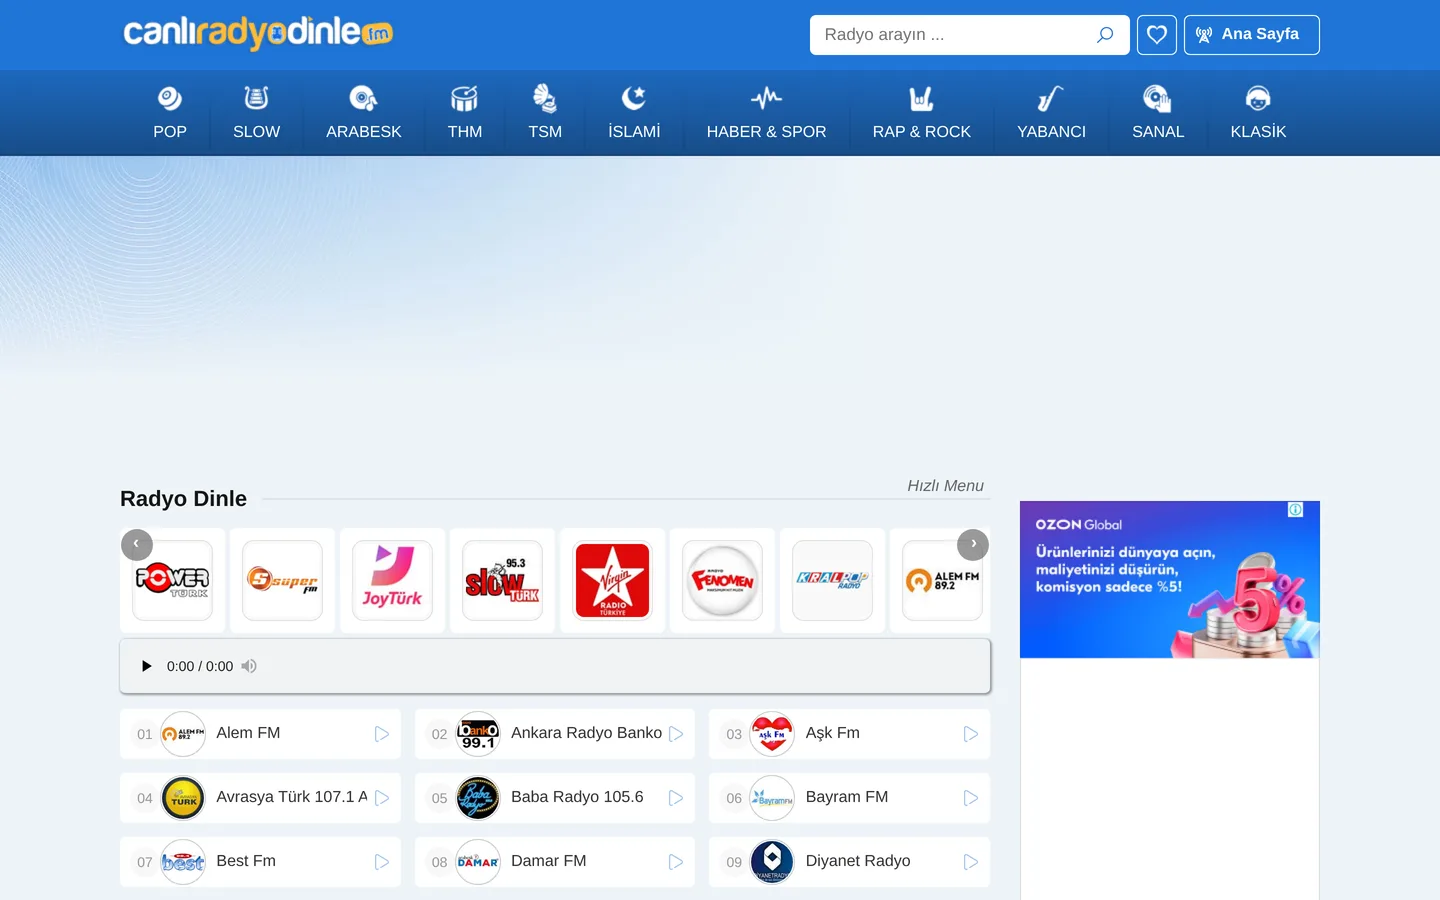This screenshot has width=1440, height=900.
Task: Open the Baba Radyo 105.6 link
Action: click(577, 797)
